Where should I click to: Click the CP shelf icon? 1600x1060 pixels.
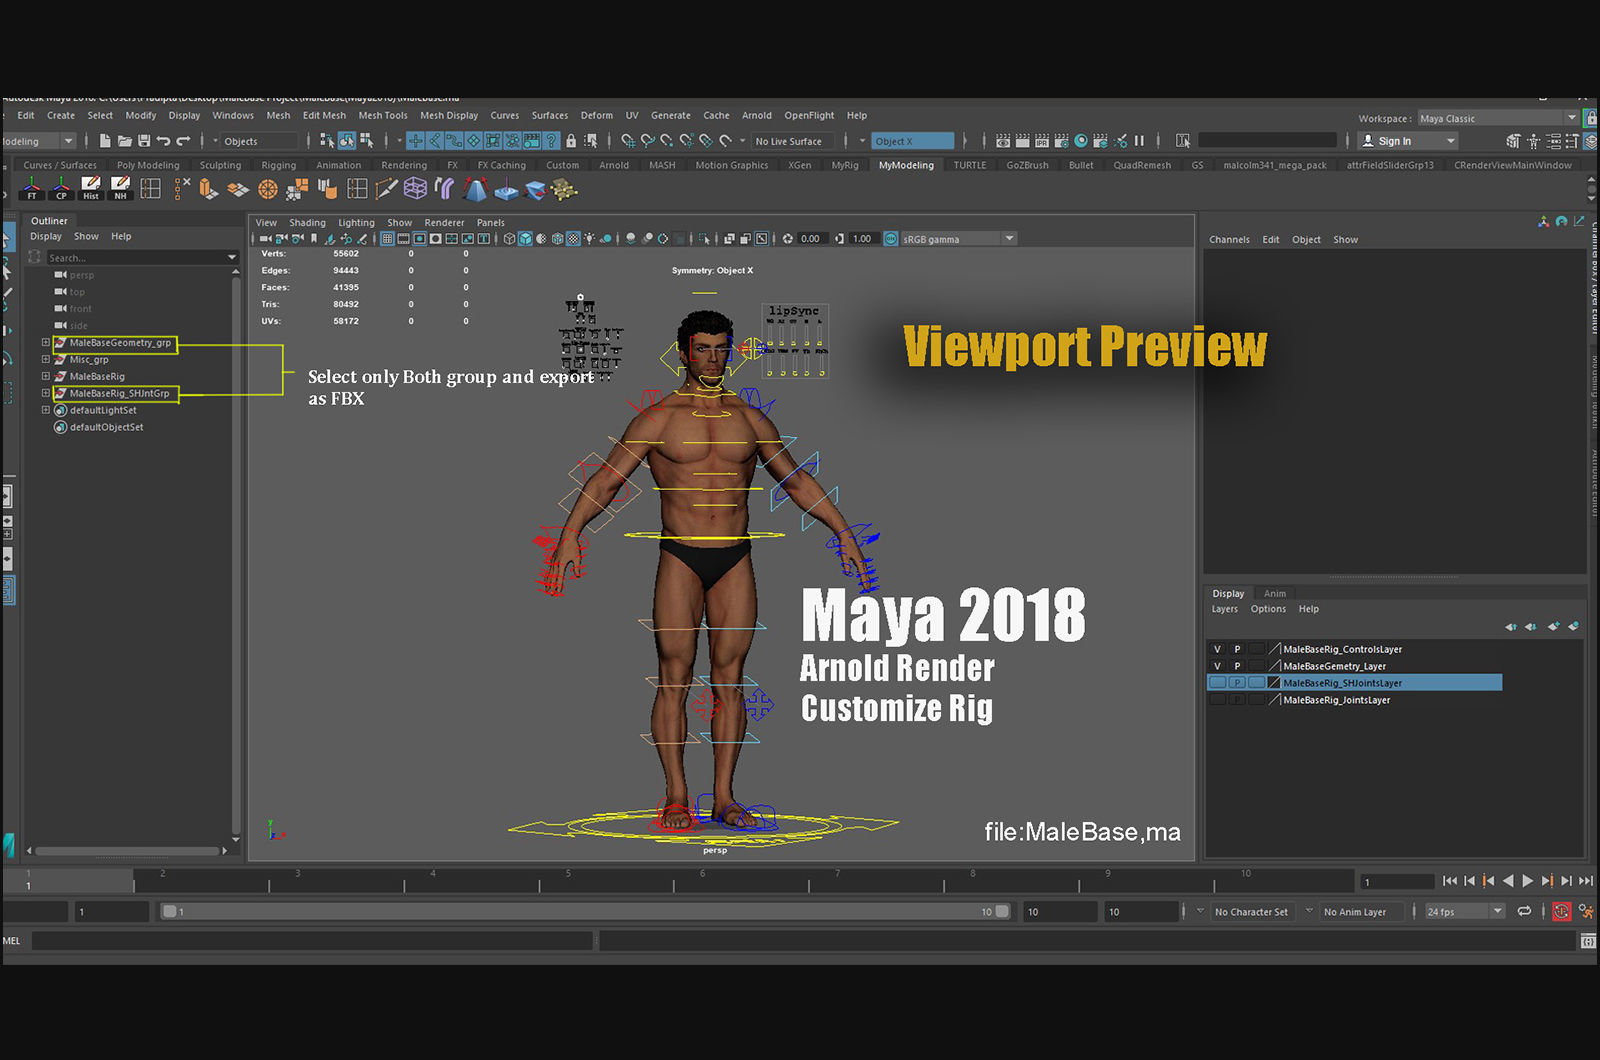[61, 189]
